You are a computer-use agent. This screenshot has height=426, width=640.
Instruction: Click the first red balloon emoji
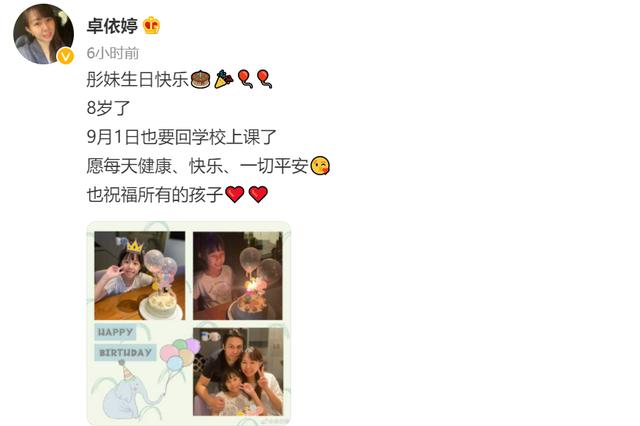(x=245, y=79)
